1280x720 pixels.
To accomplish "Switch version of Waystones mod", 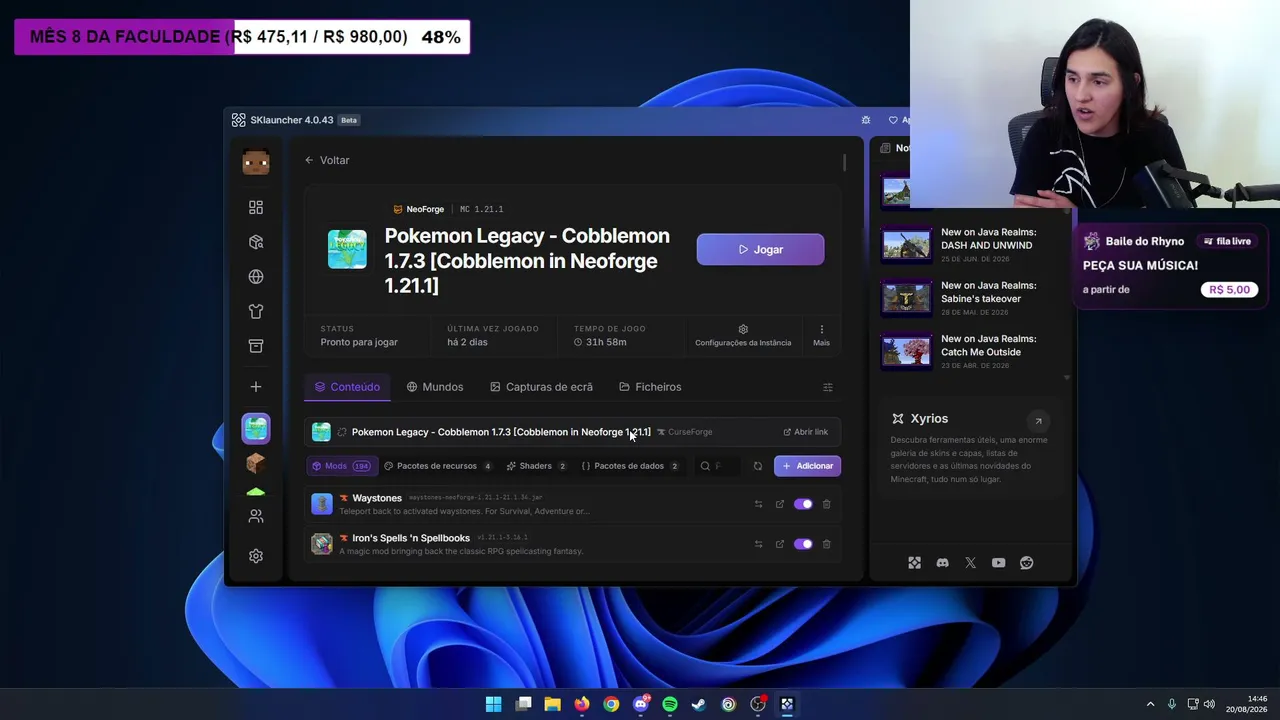I will click(x=758, y=504).
